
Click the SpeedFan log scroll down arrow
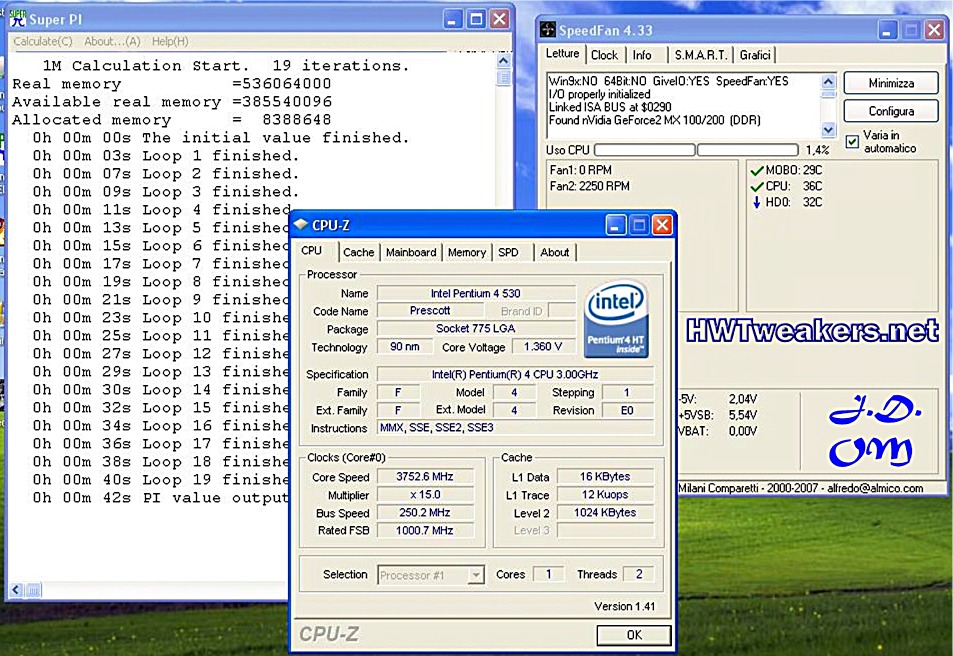[828, 129]
